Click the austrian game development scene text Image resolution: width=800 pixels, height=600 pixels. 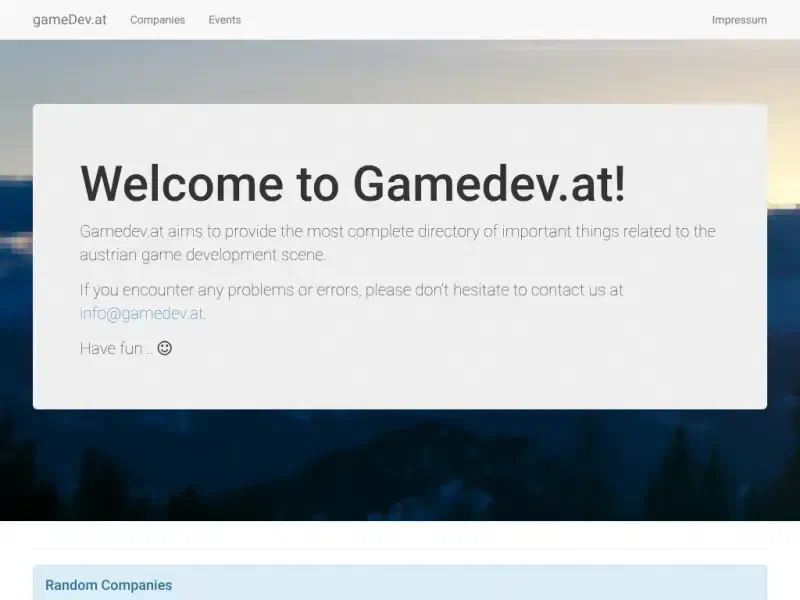203,254
